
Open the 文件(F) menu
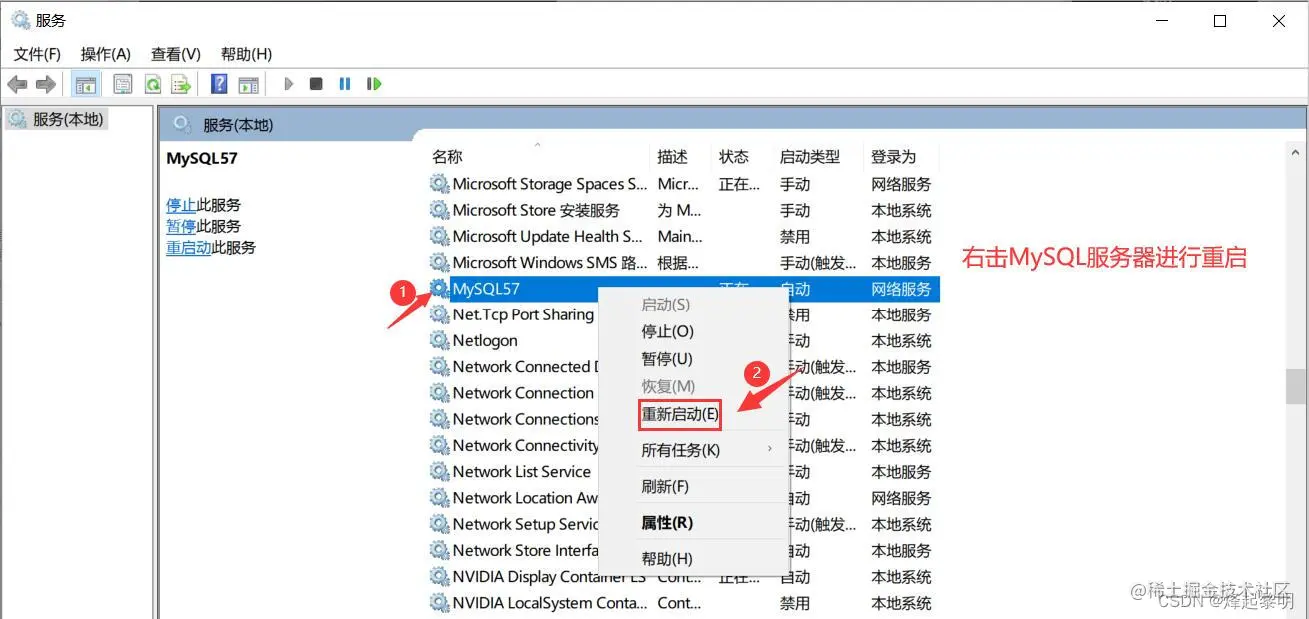[x=37, y=54]
